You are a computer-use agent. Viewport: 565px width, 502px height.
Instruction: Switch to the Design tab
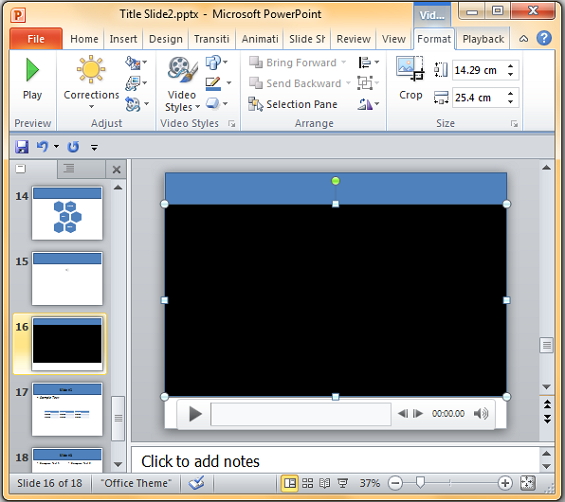[166, 39]
